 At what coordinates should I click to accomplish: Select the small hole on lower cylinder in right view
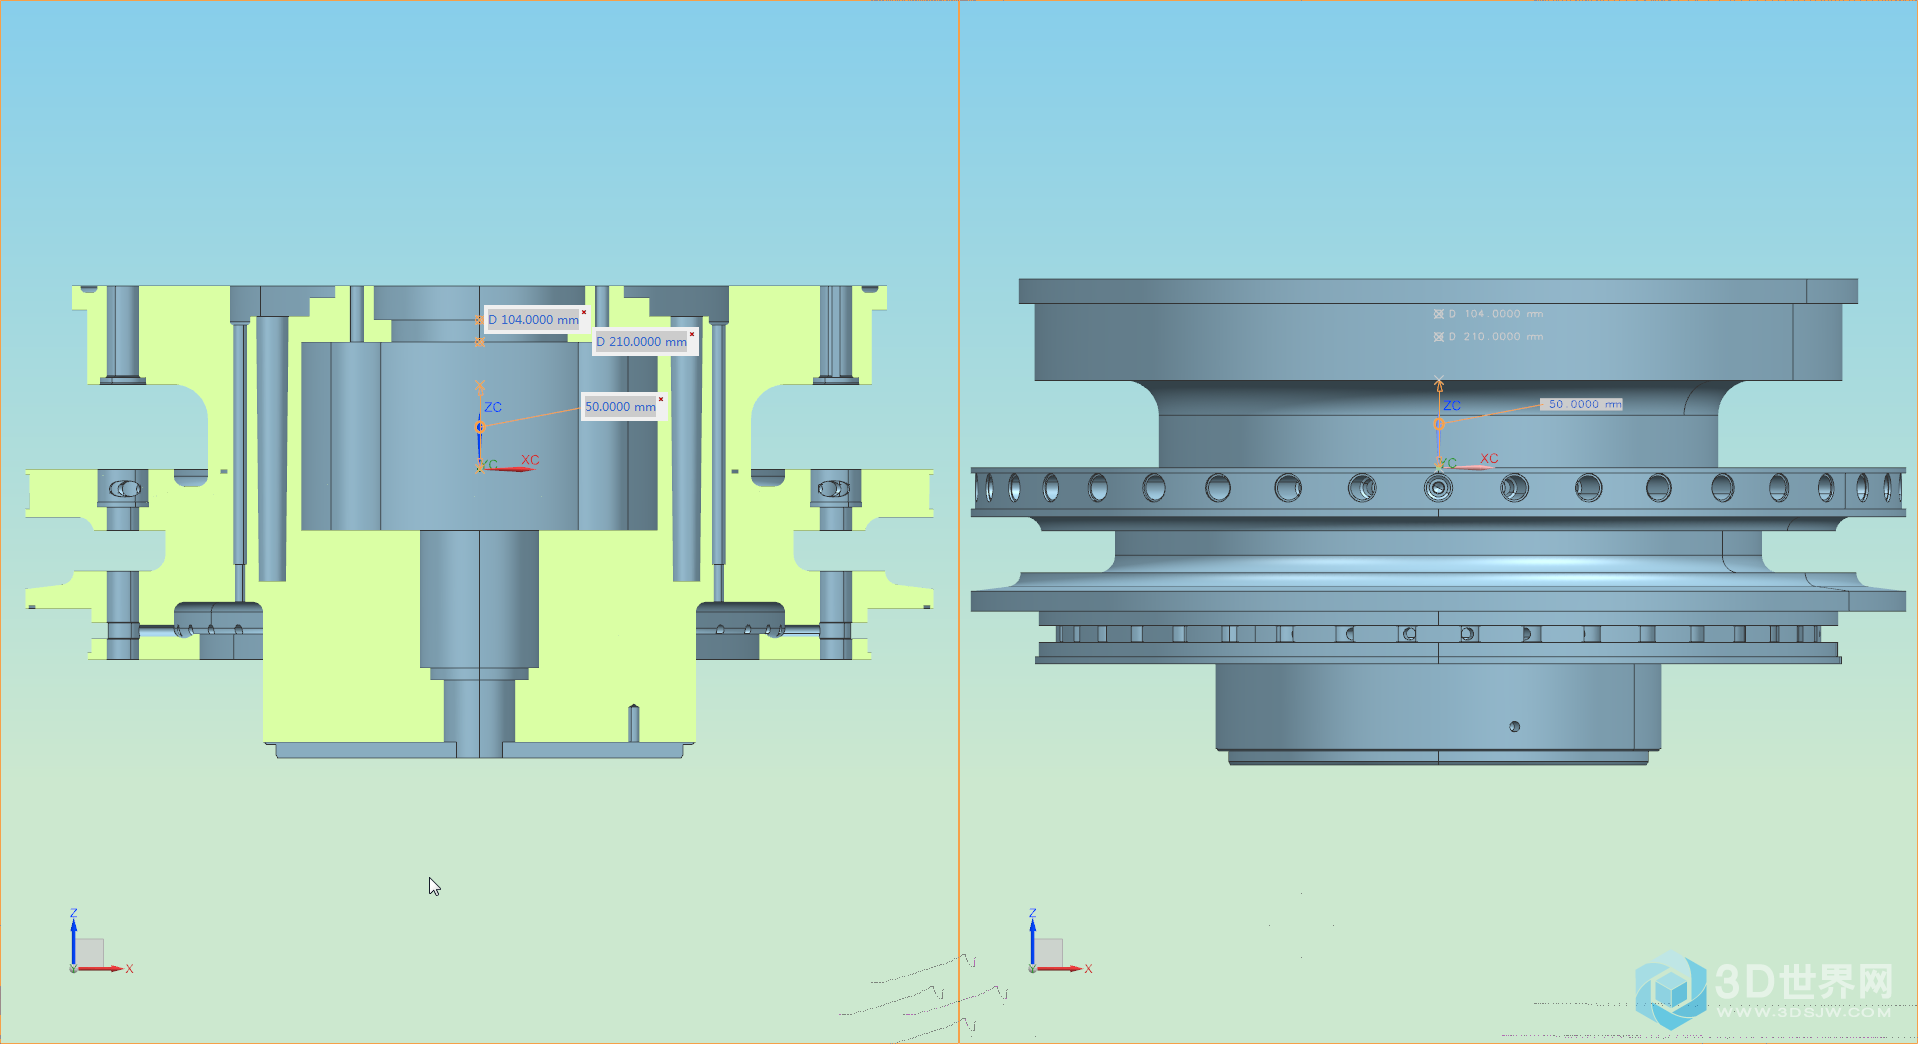coord(1514,727)
